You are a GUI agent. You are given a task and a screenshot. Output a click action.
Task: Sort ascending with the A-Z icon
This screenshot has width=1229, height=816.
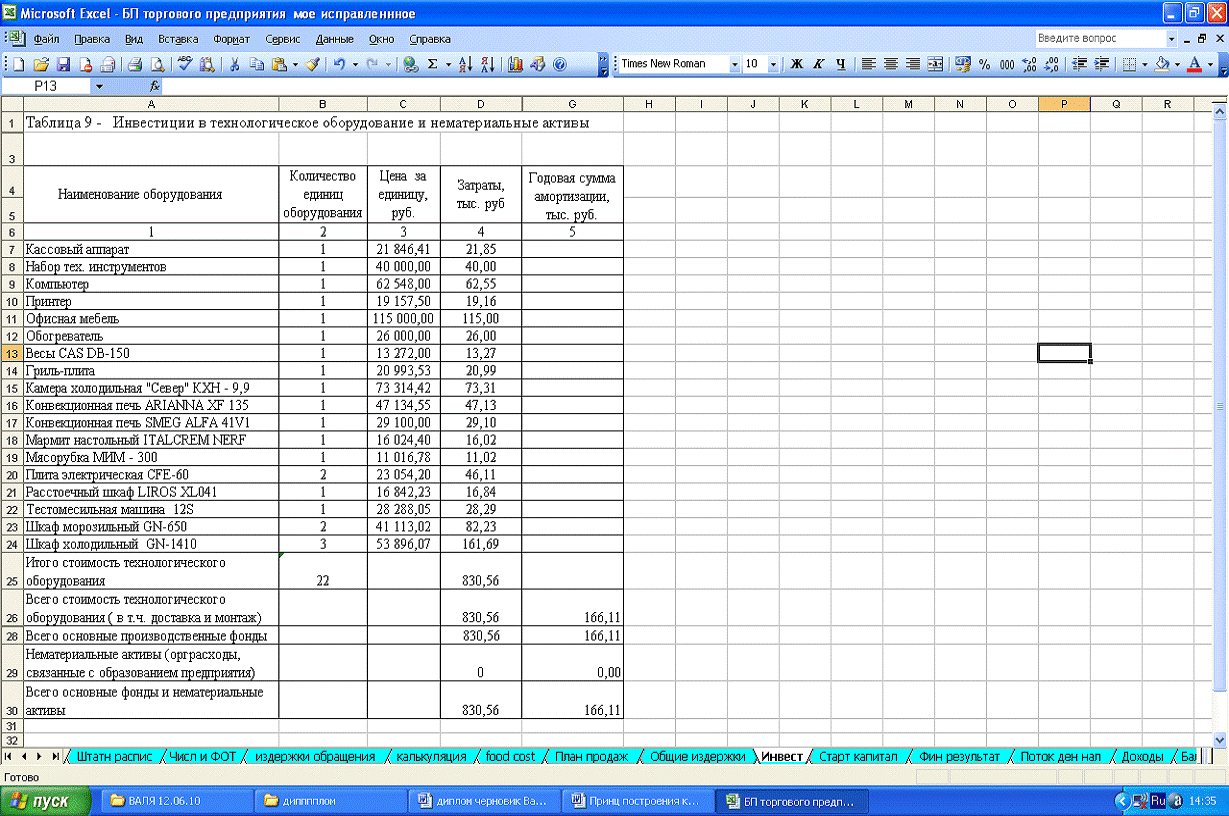[465, 64]
